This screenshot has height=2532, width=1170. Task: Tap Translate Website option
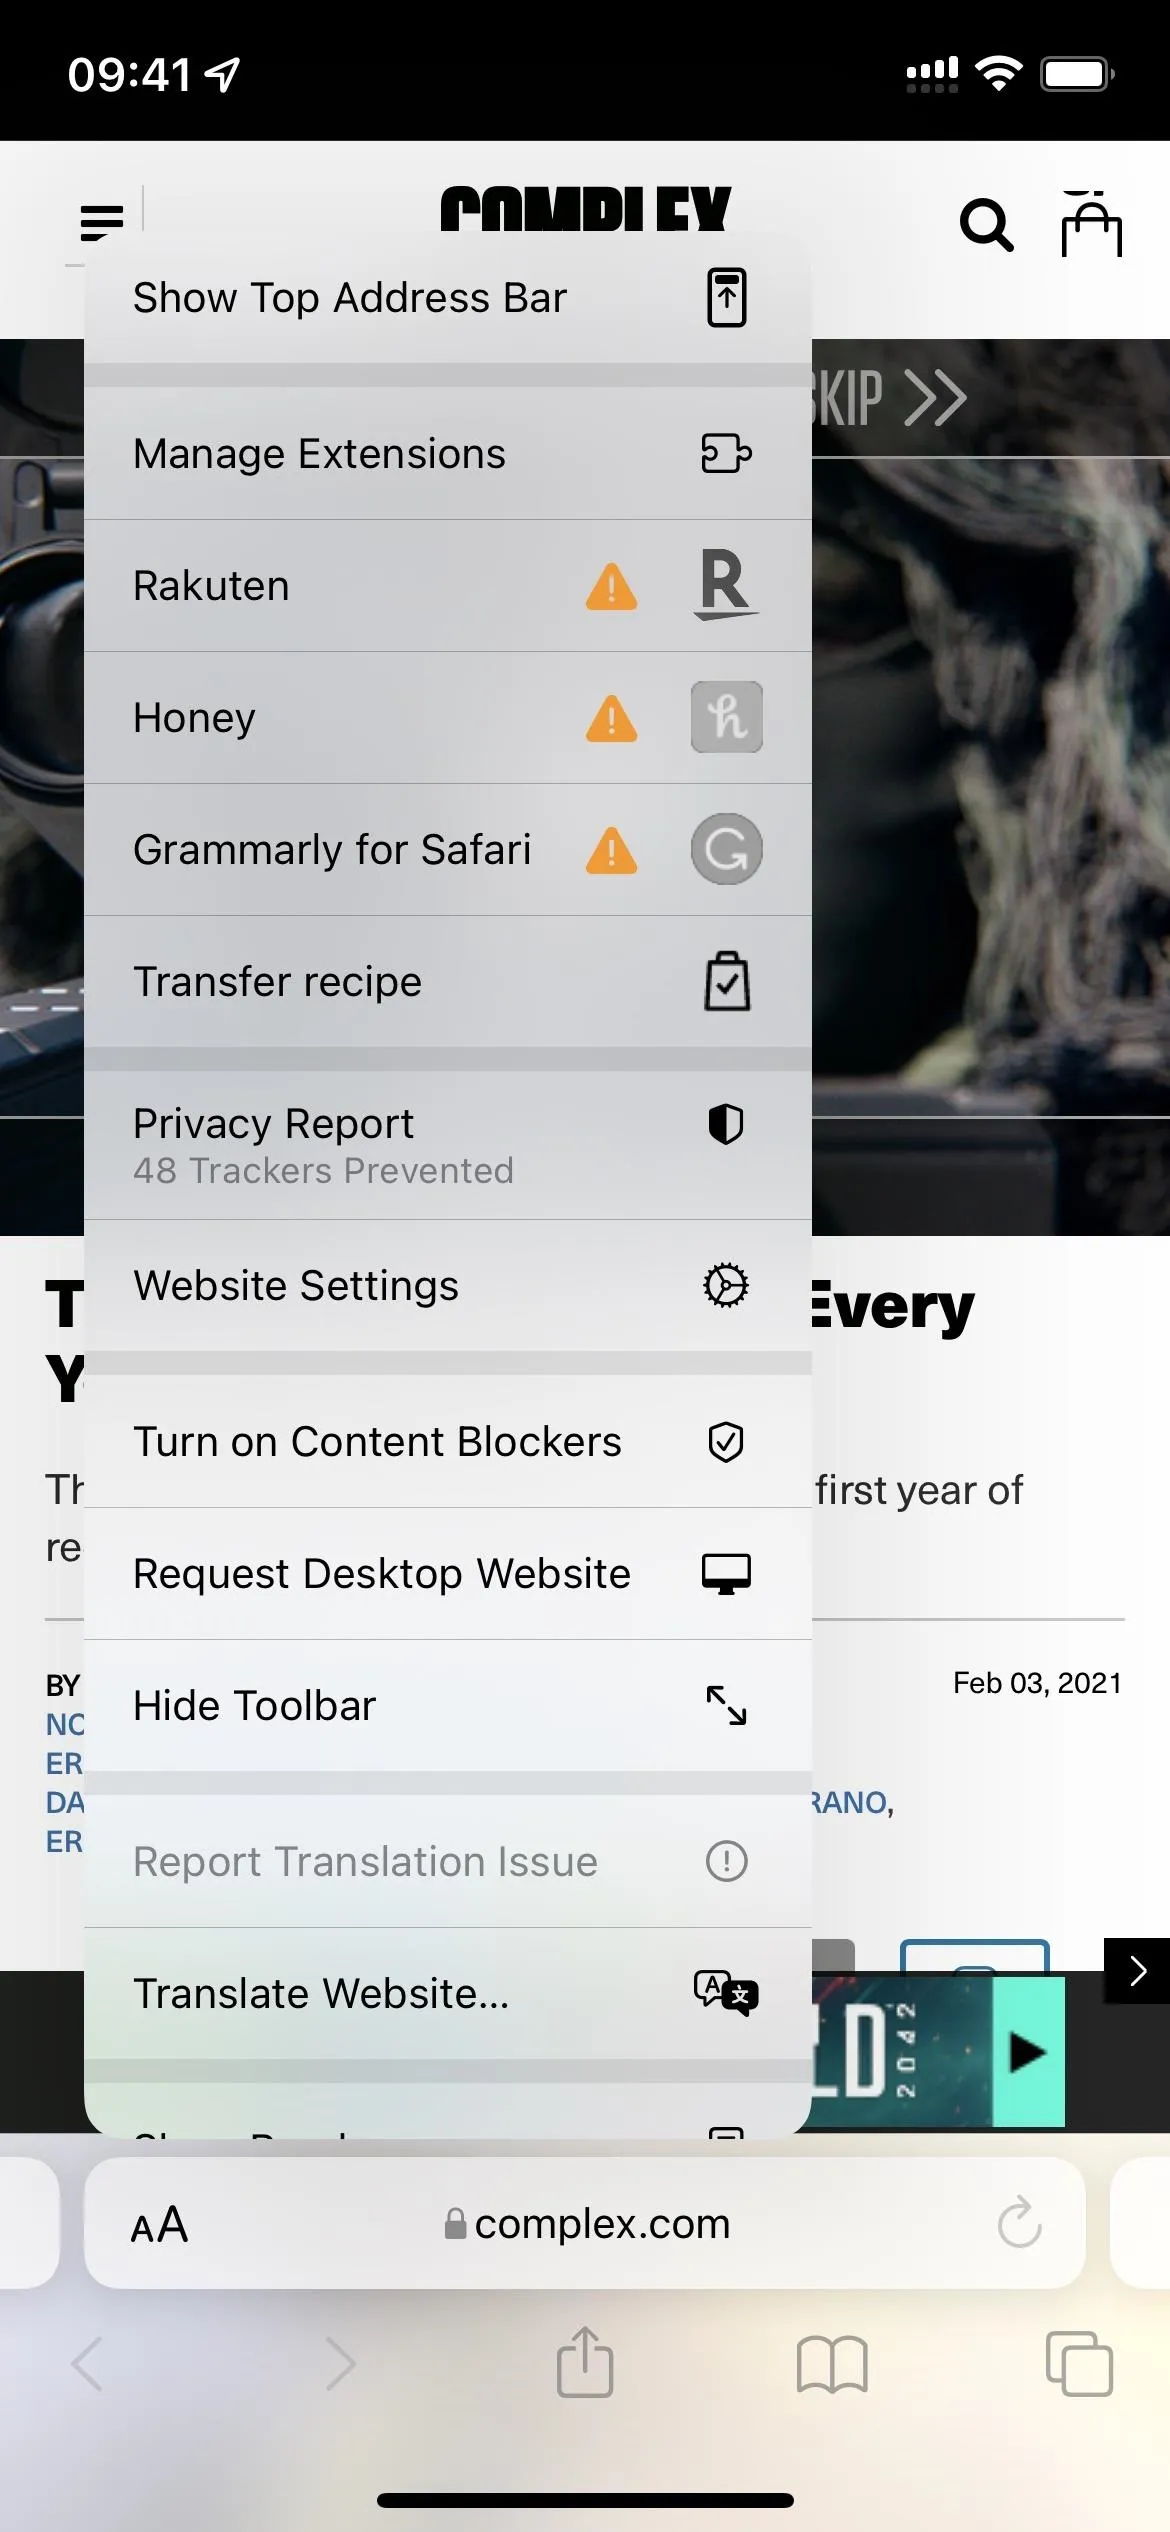448,1994
